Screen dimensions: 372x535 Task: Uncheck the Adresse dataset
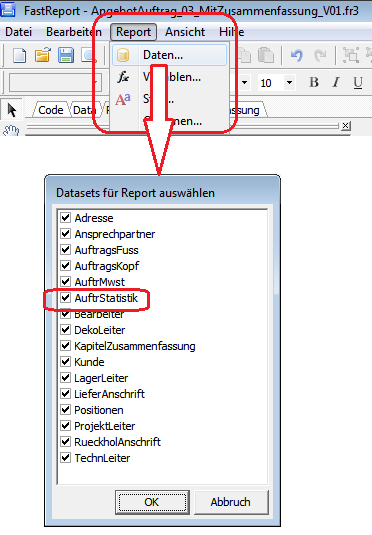65,218
